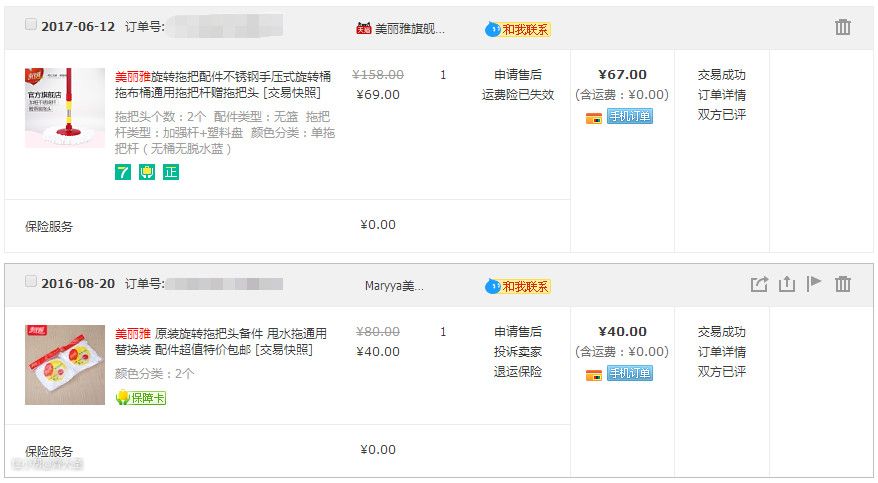The width and height of the screenshot is (878, 483).
Task: Delete the 2016-08-20 order via trash icon
Action: pyautogui.click(x=843, y=284)
